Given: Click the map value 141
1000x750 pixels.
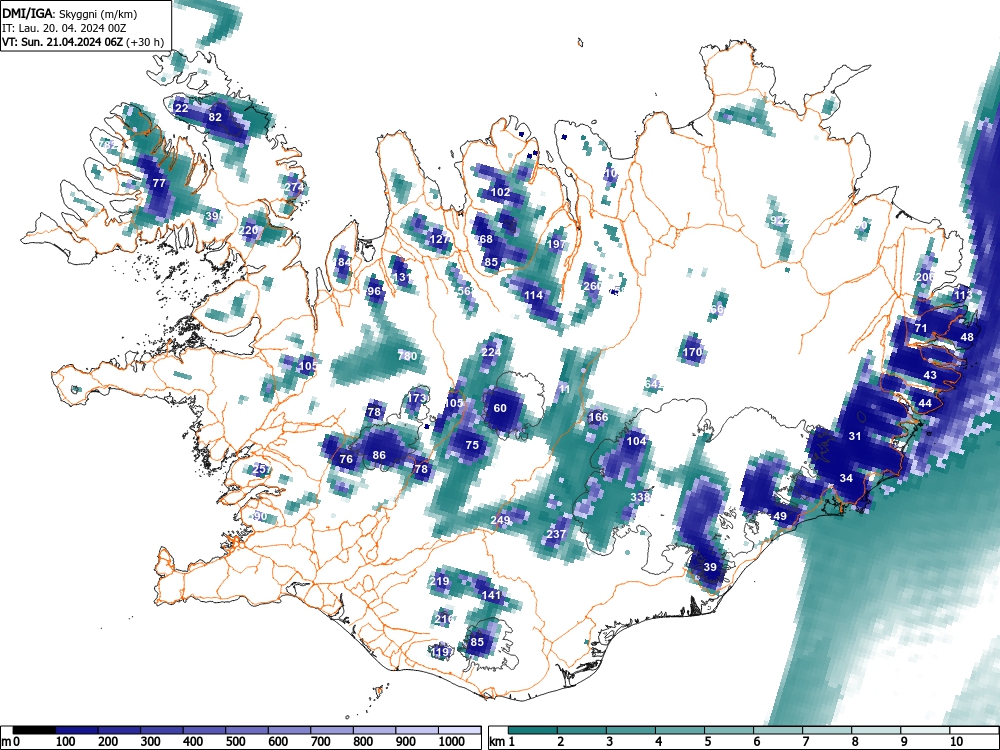Looking at the screenshot, I should tap(491, 595).
